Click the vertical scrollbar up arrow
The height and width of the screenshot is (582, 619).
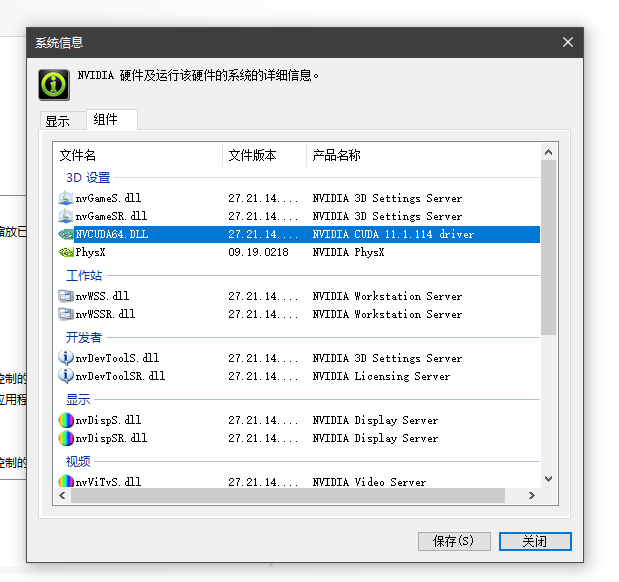548,152
